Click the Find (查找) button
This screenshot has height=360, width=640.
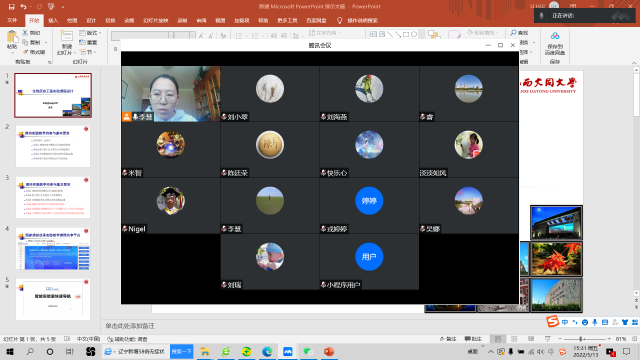point(520,33)
